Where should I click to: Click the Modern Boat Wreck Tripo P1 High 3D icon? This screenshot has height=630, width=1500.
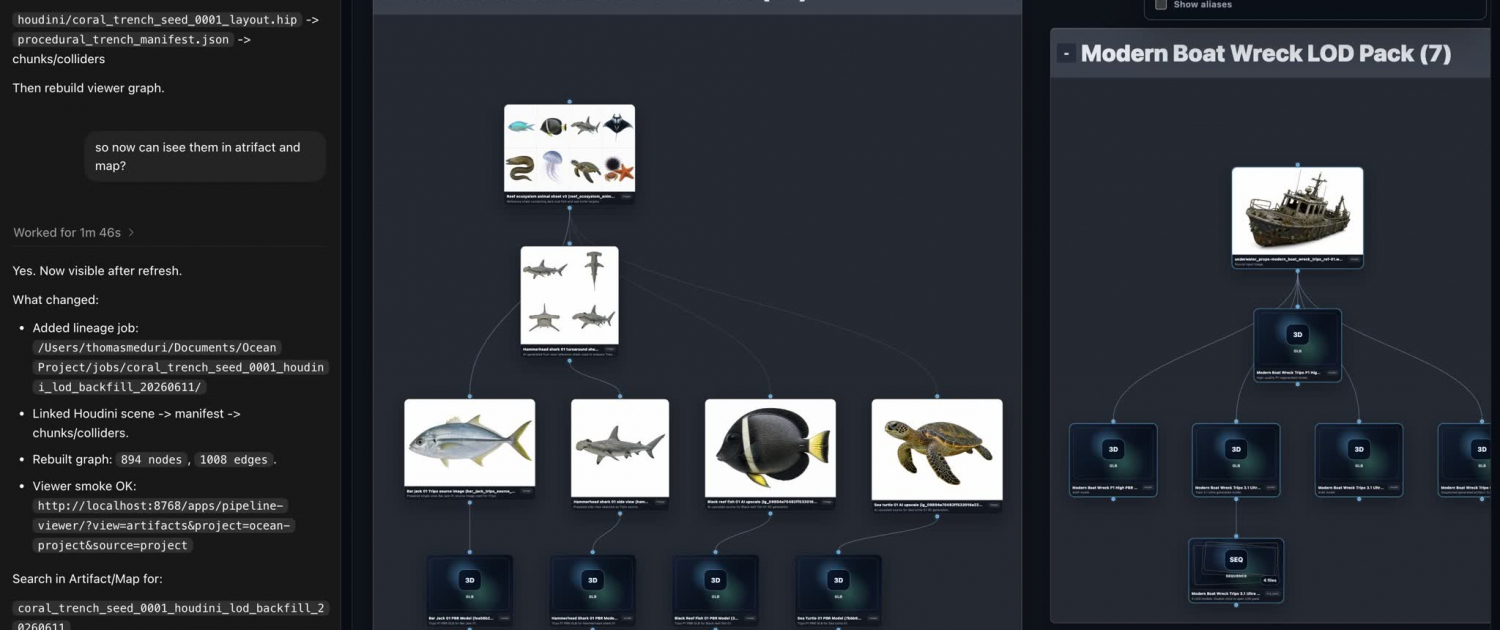point(1297,335)
